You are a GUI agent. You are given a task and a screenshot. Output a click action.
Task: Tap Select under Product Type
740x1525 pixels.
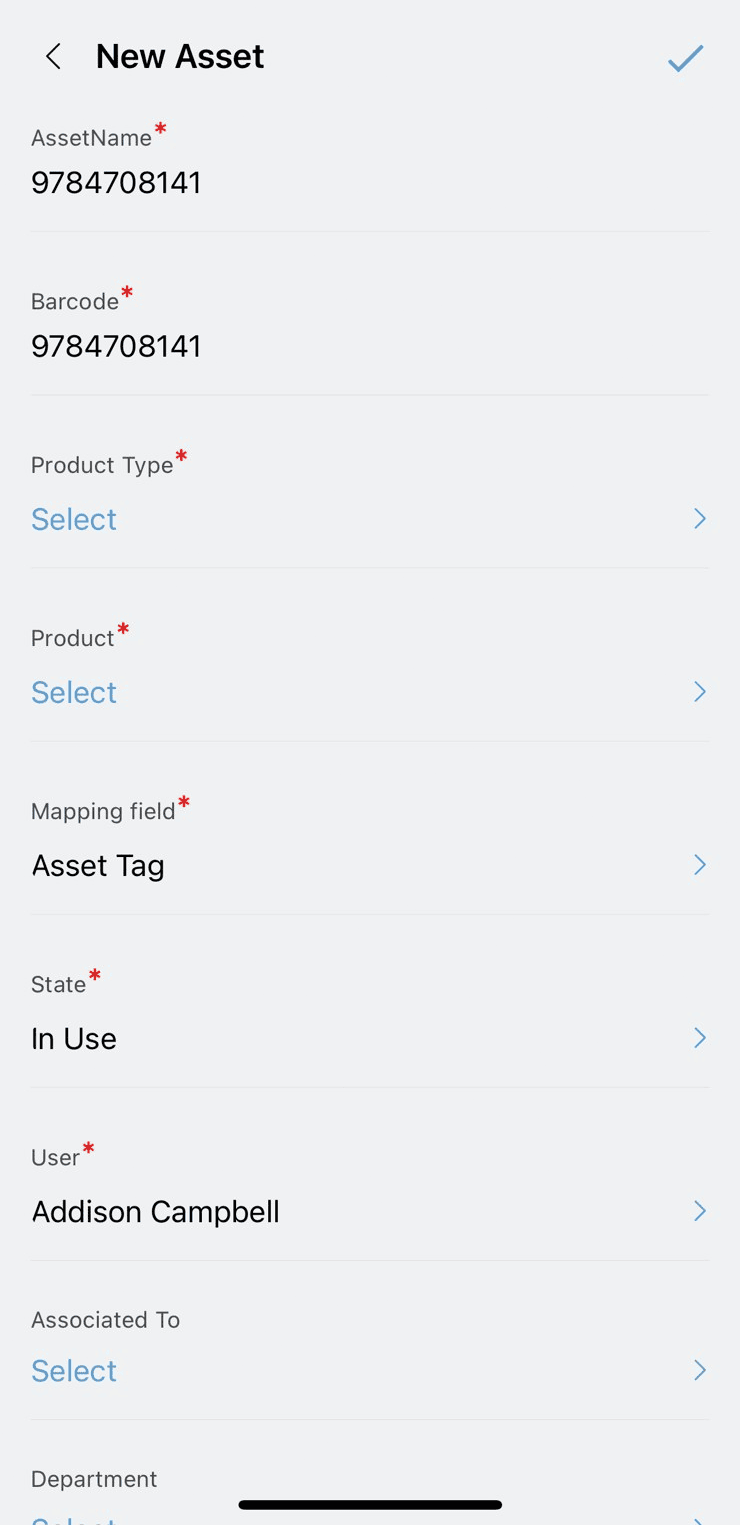point(74,519)
